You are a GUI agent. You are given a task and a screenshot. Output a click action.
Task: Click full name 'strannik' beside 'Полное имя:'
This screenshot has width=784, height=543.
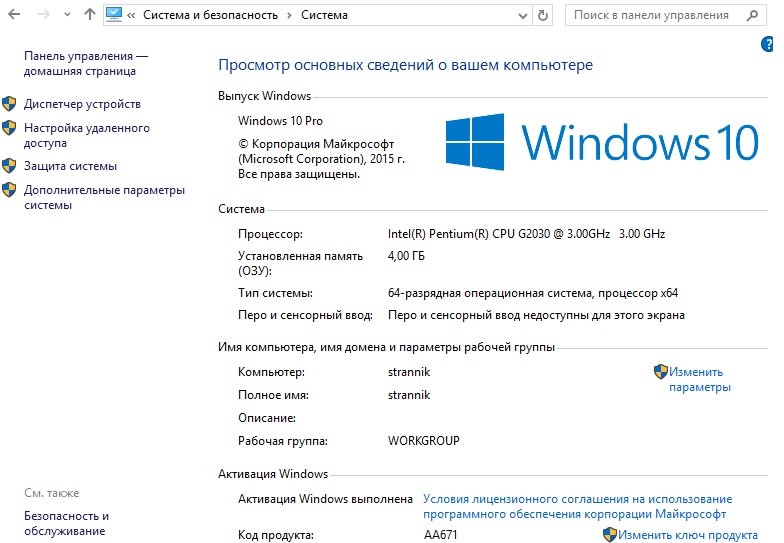pos(409,395)
